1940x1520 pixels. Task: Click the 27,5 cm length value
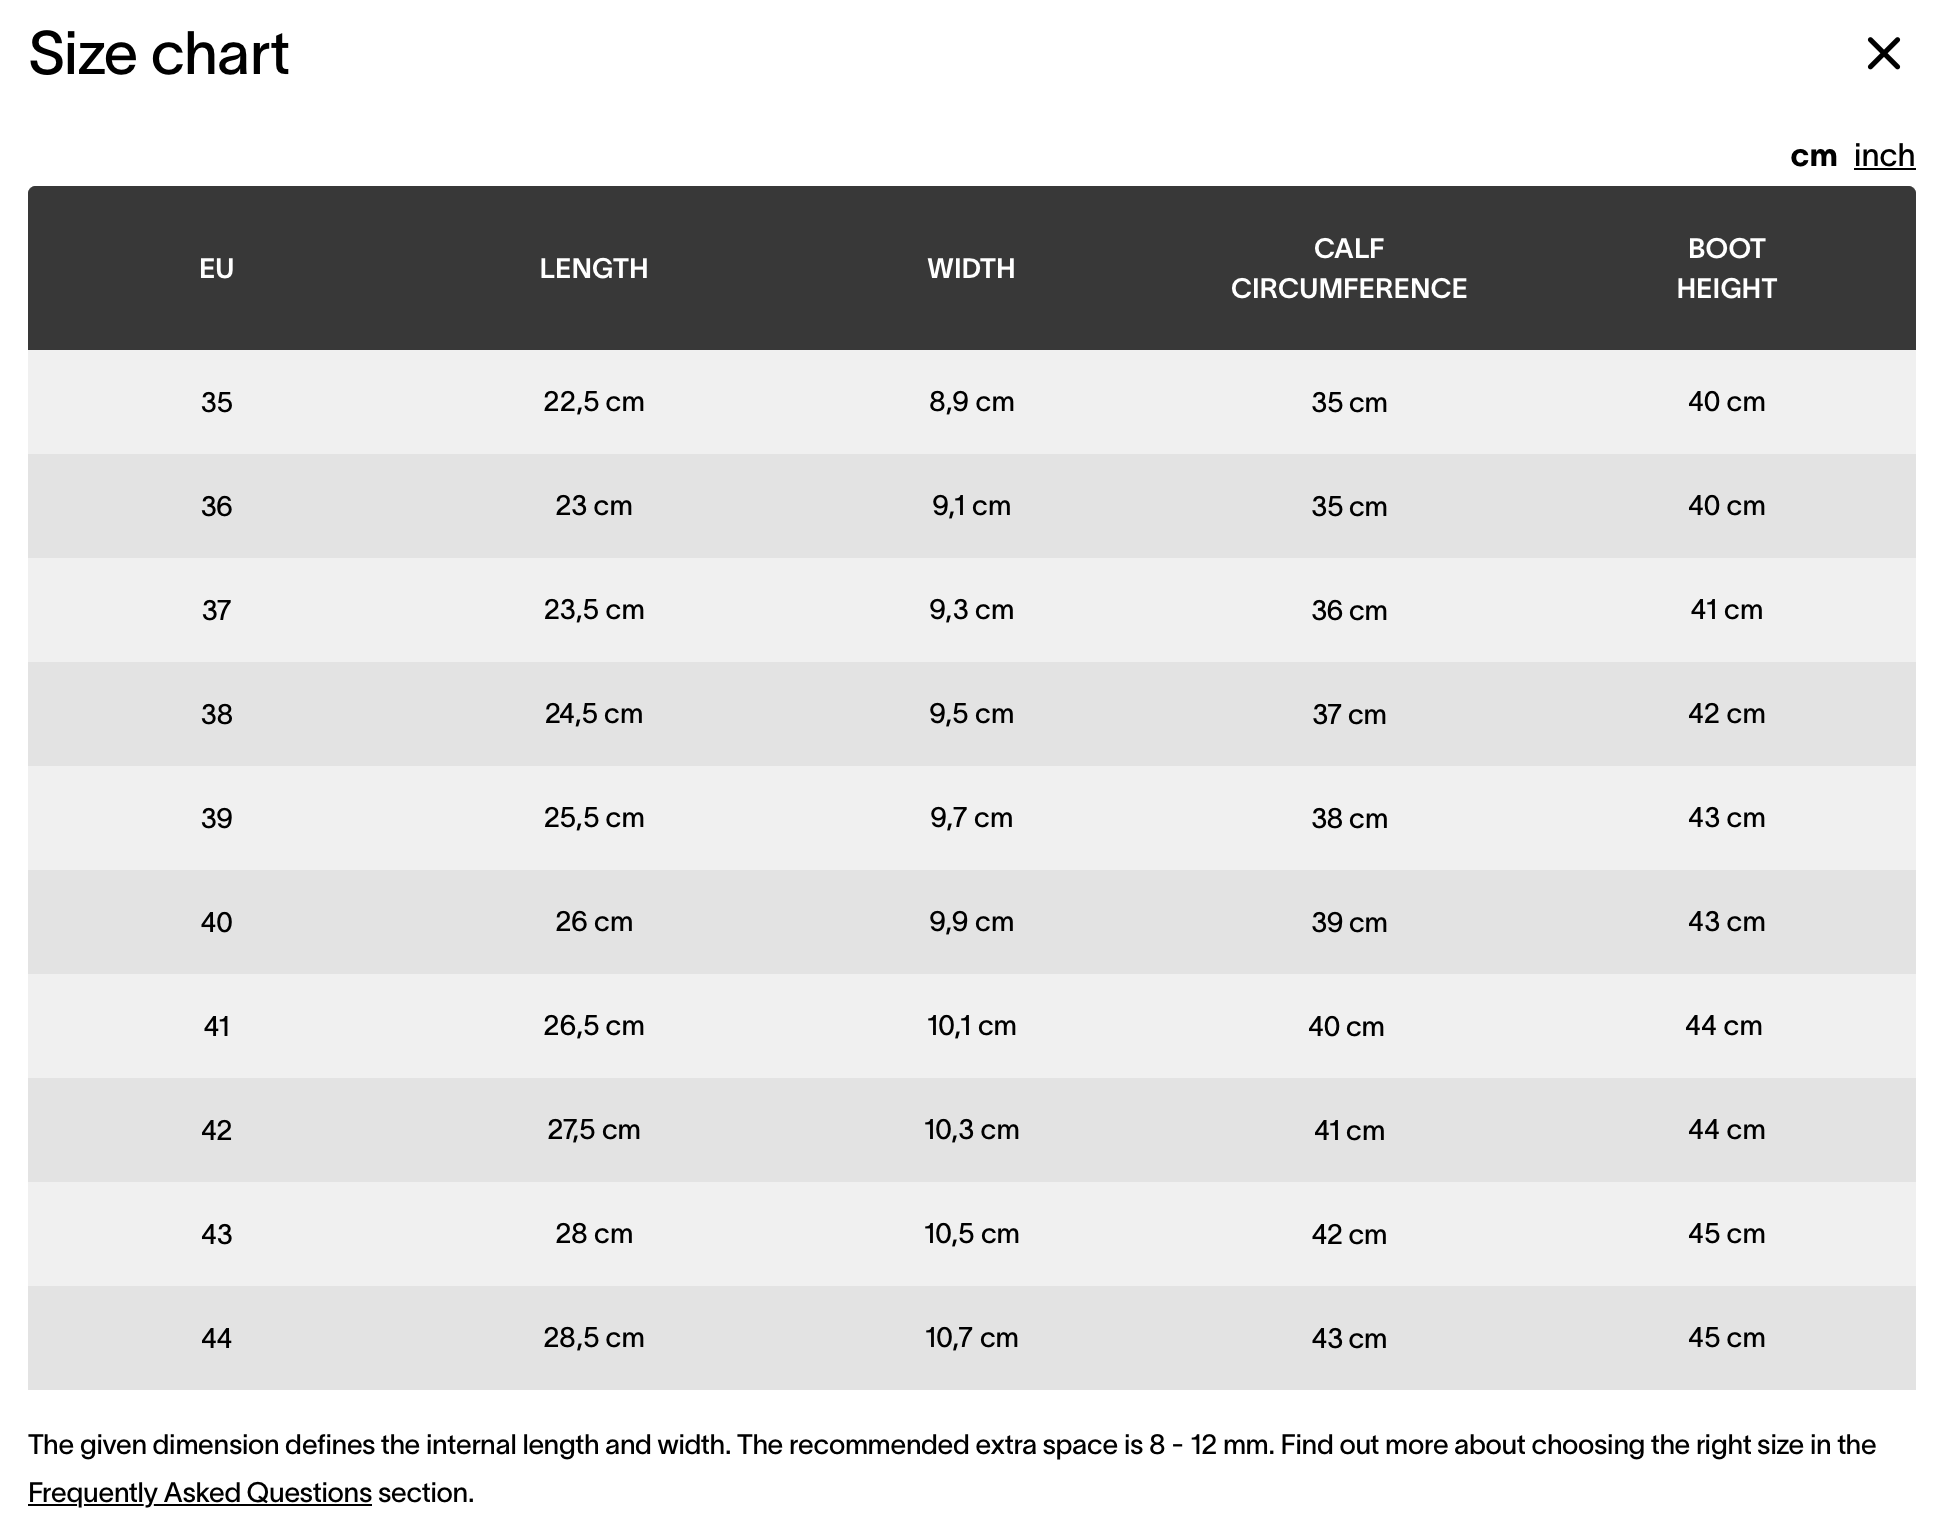[x=594, y=1130]
